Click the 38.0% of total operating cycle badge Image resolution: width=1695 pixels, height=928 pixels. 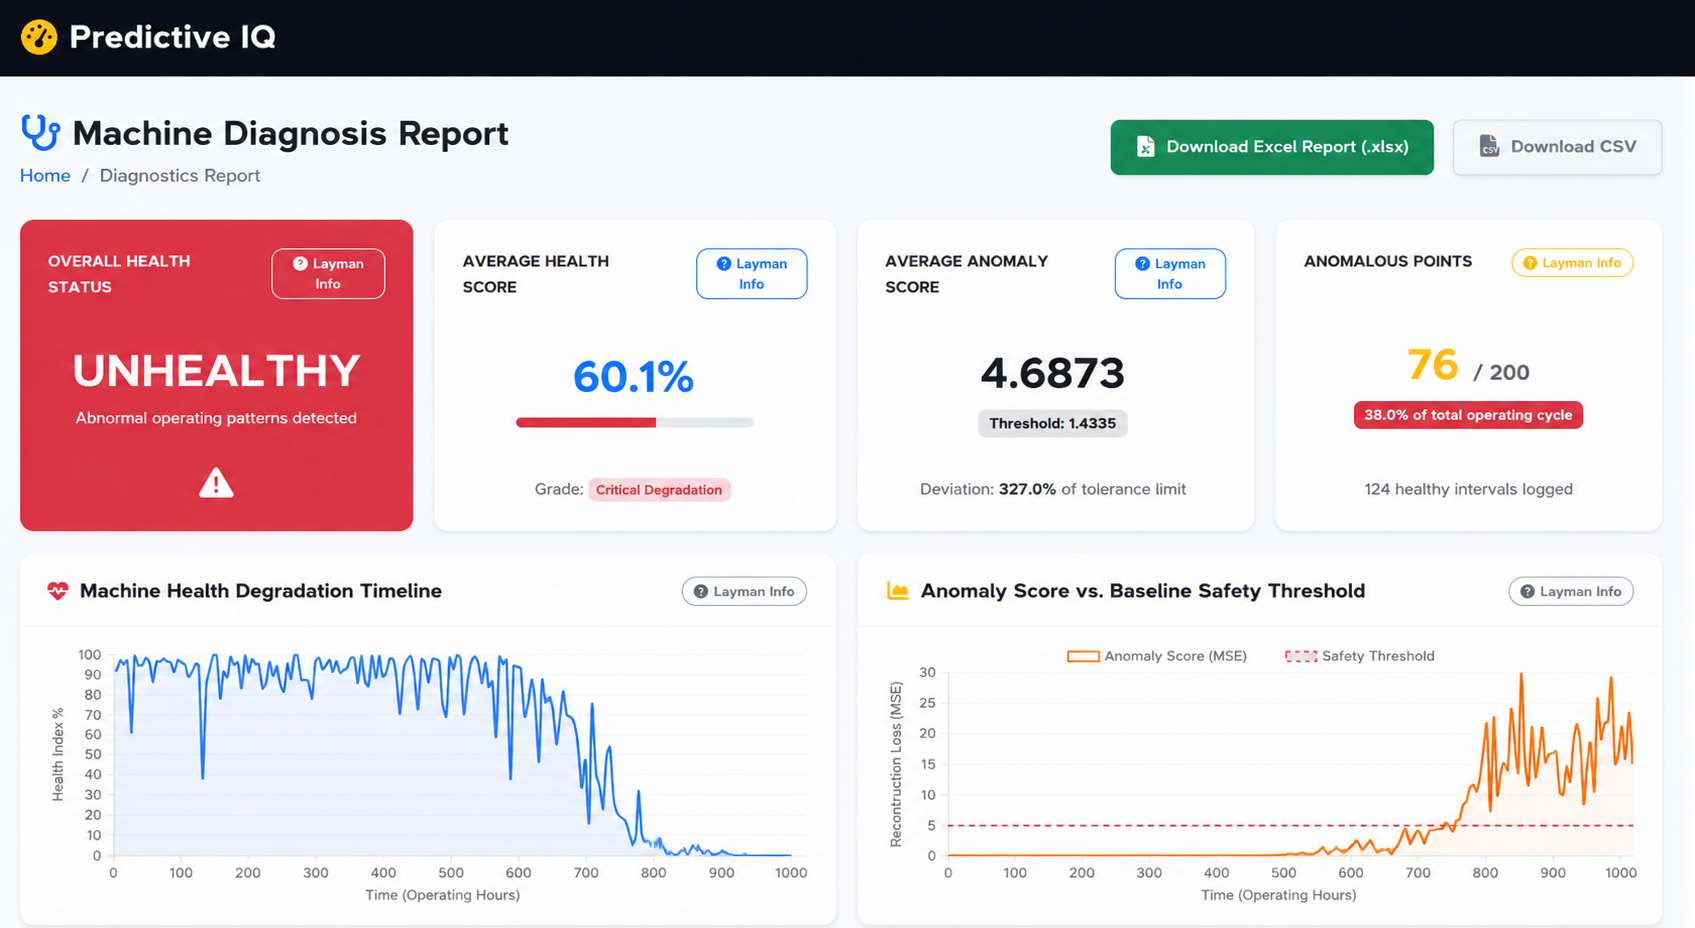[x=1468, y=415]
